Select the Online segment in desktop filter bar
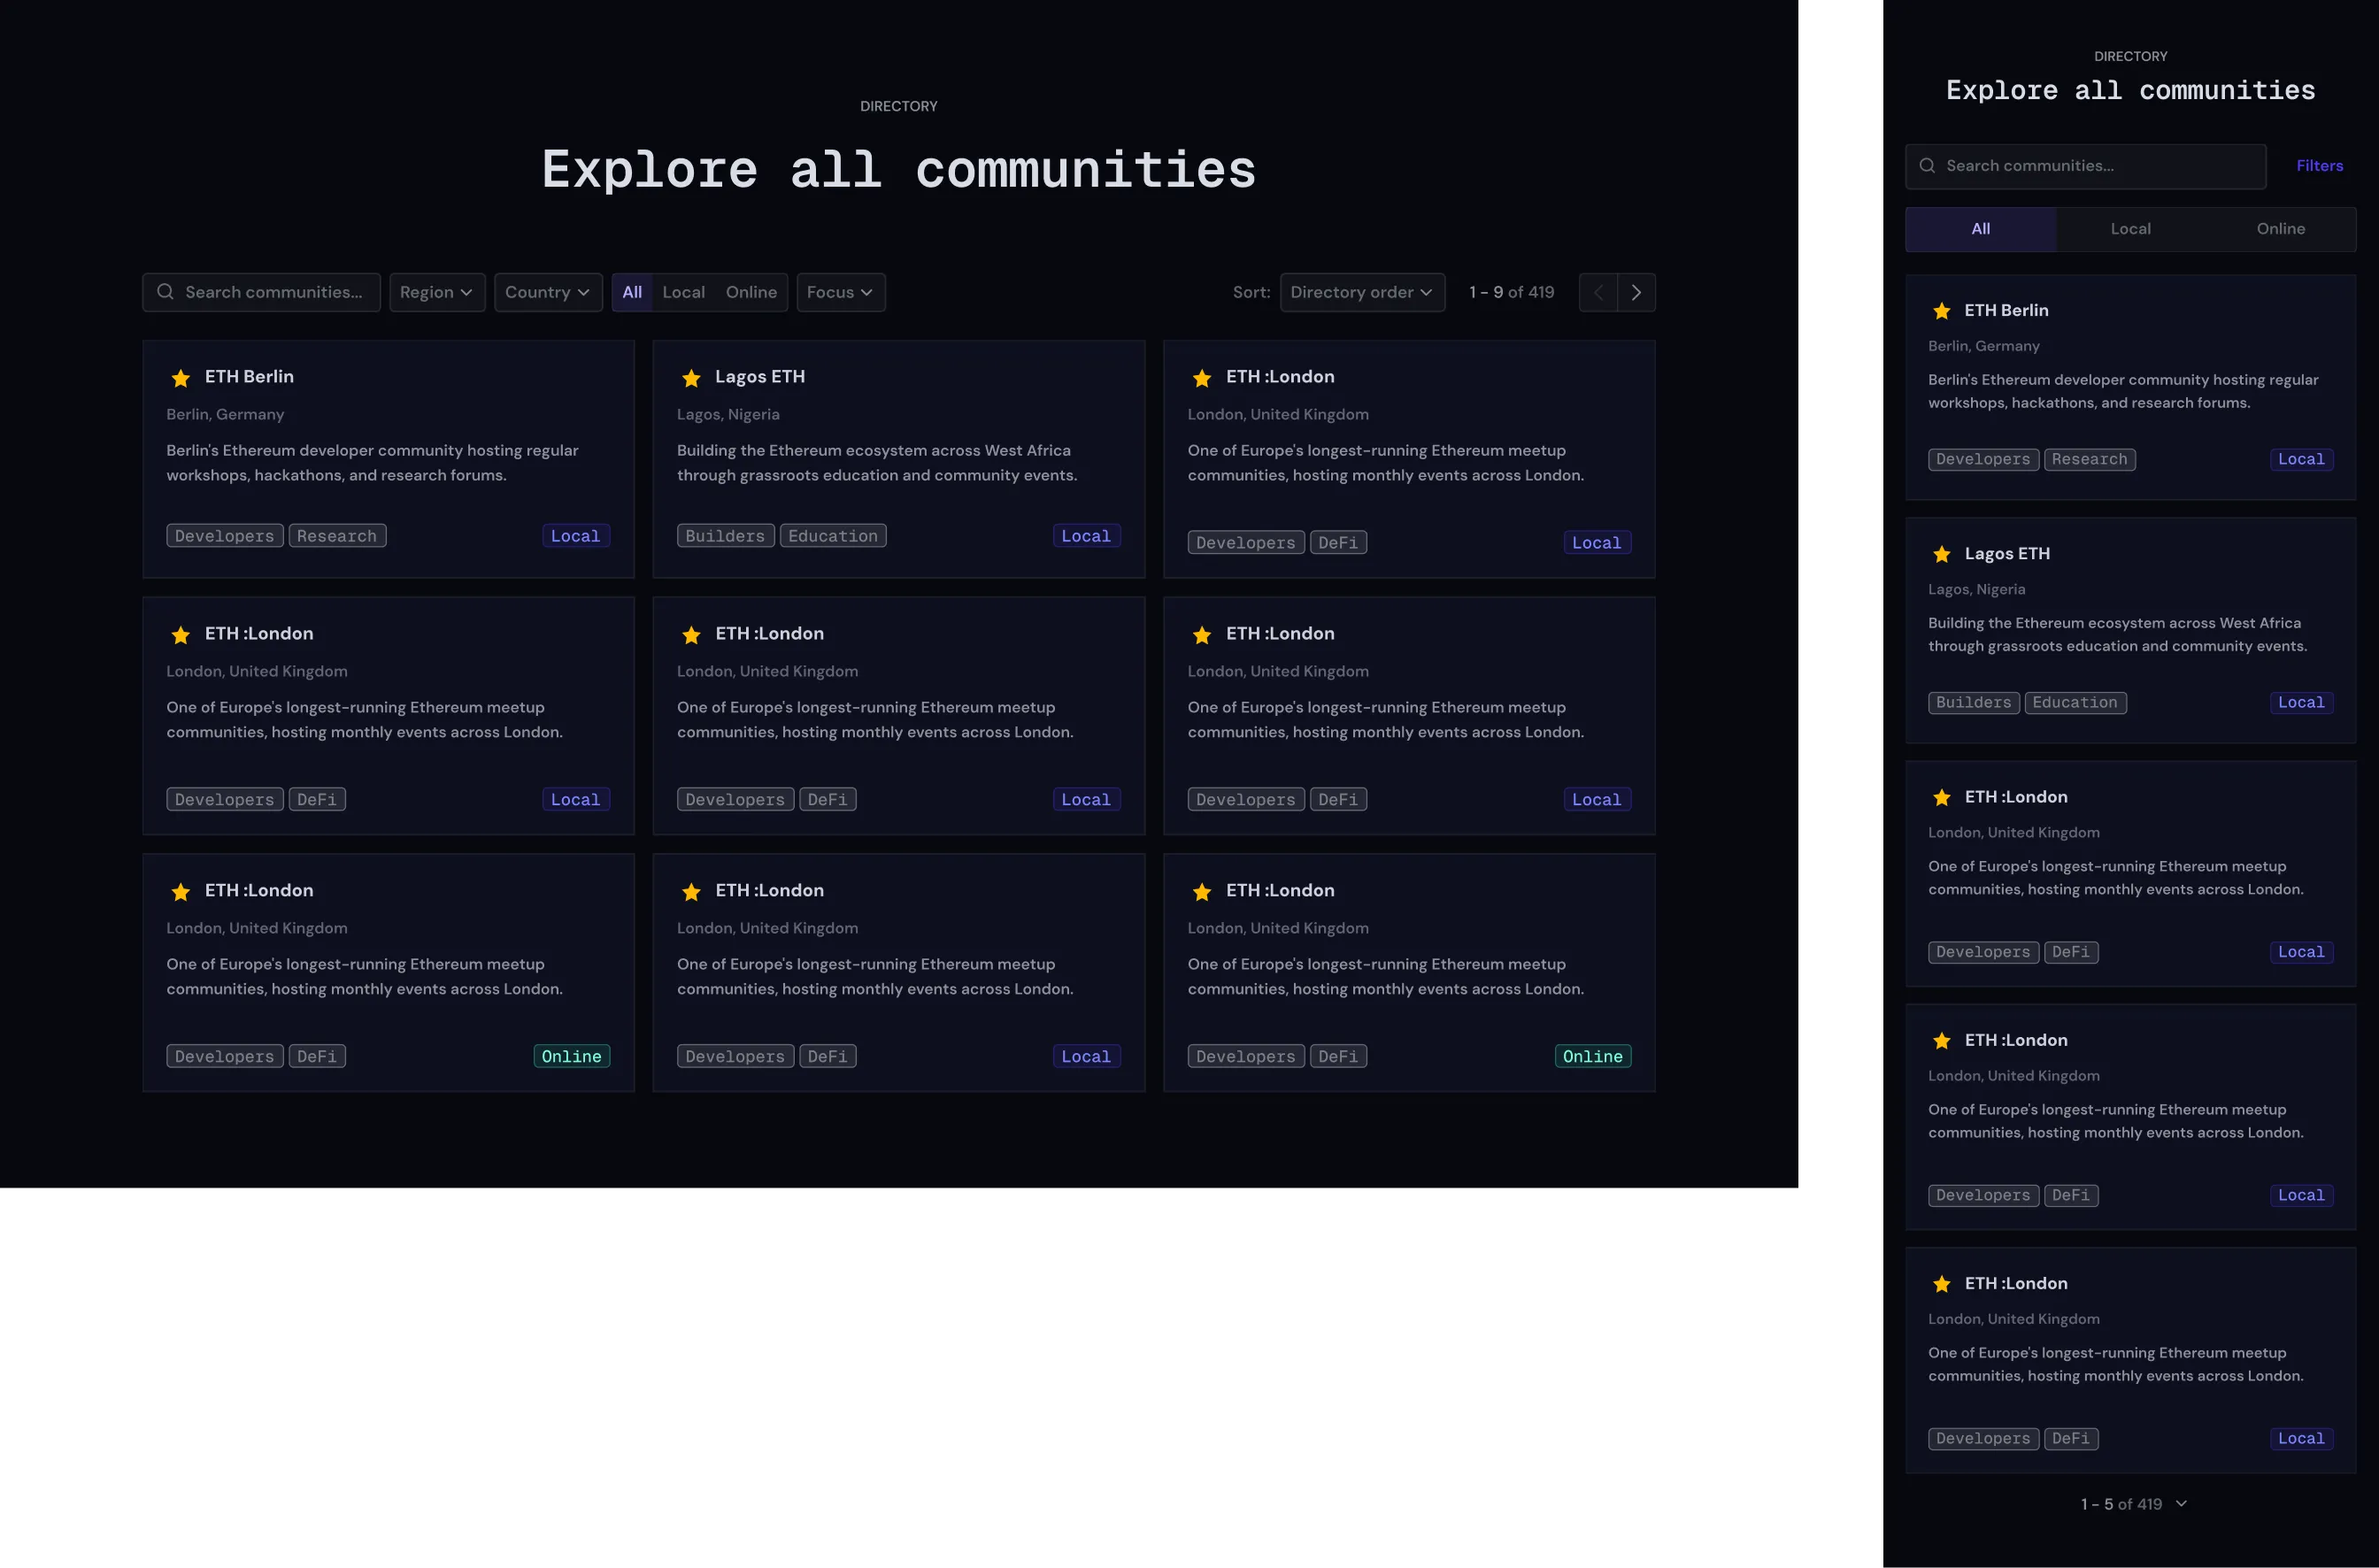Screen dimensions: 2379x1568 pos(751,292)
